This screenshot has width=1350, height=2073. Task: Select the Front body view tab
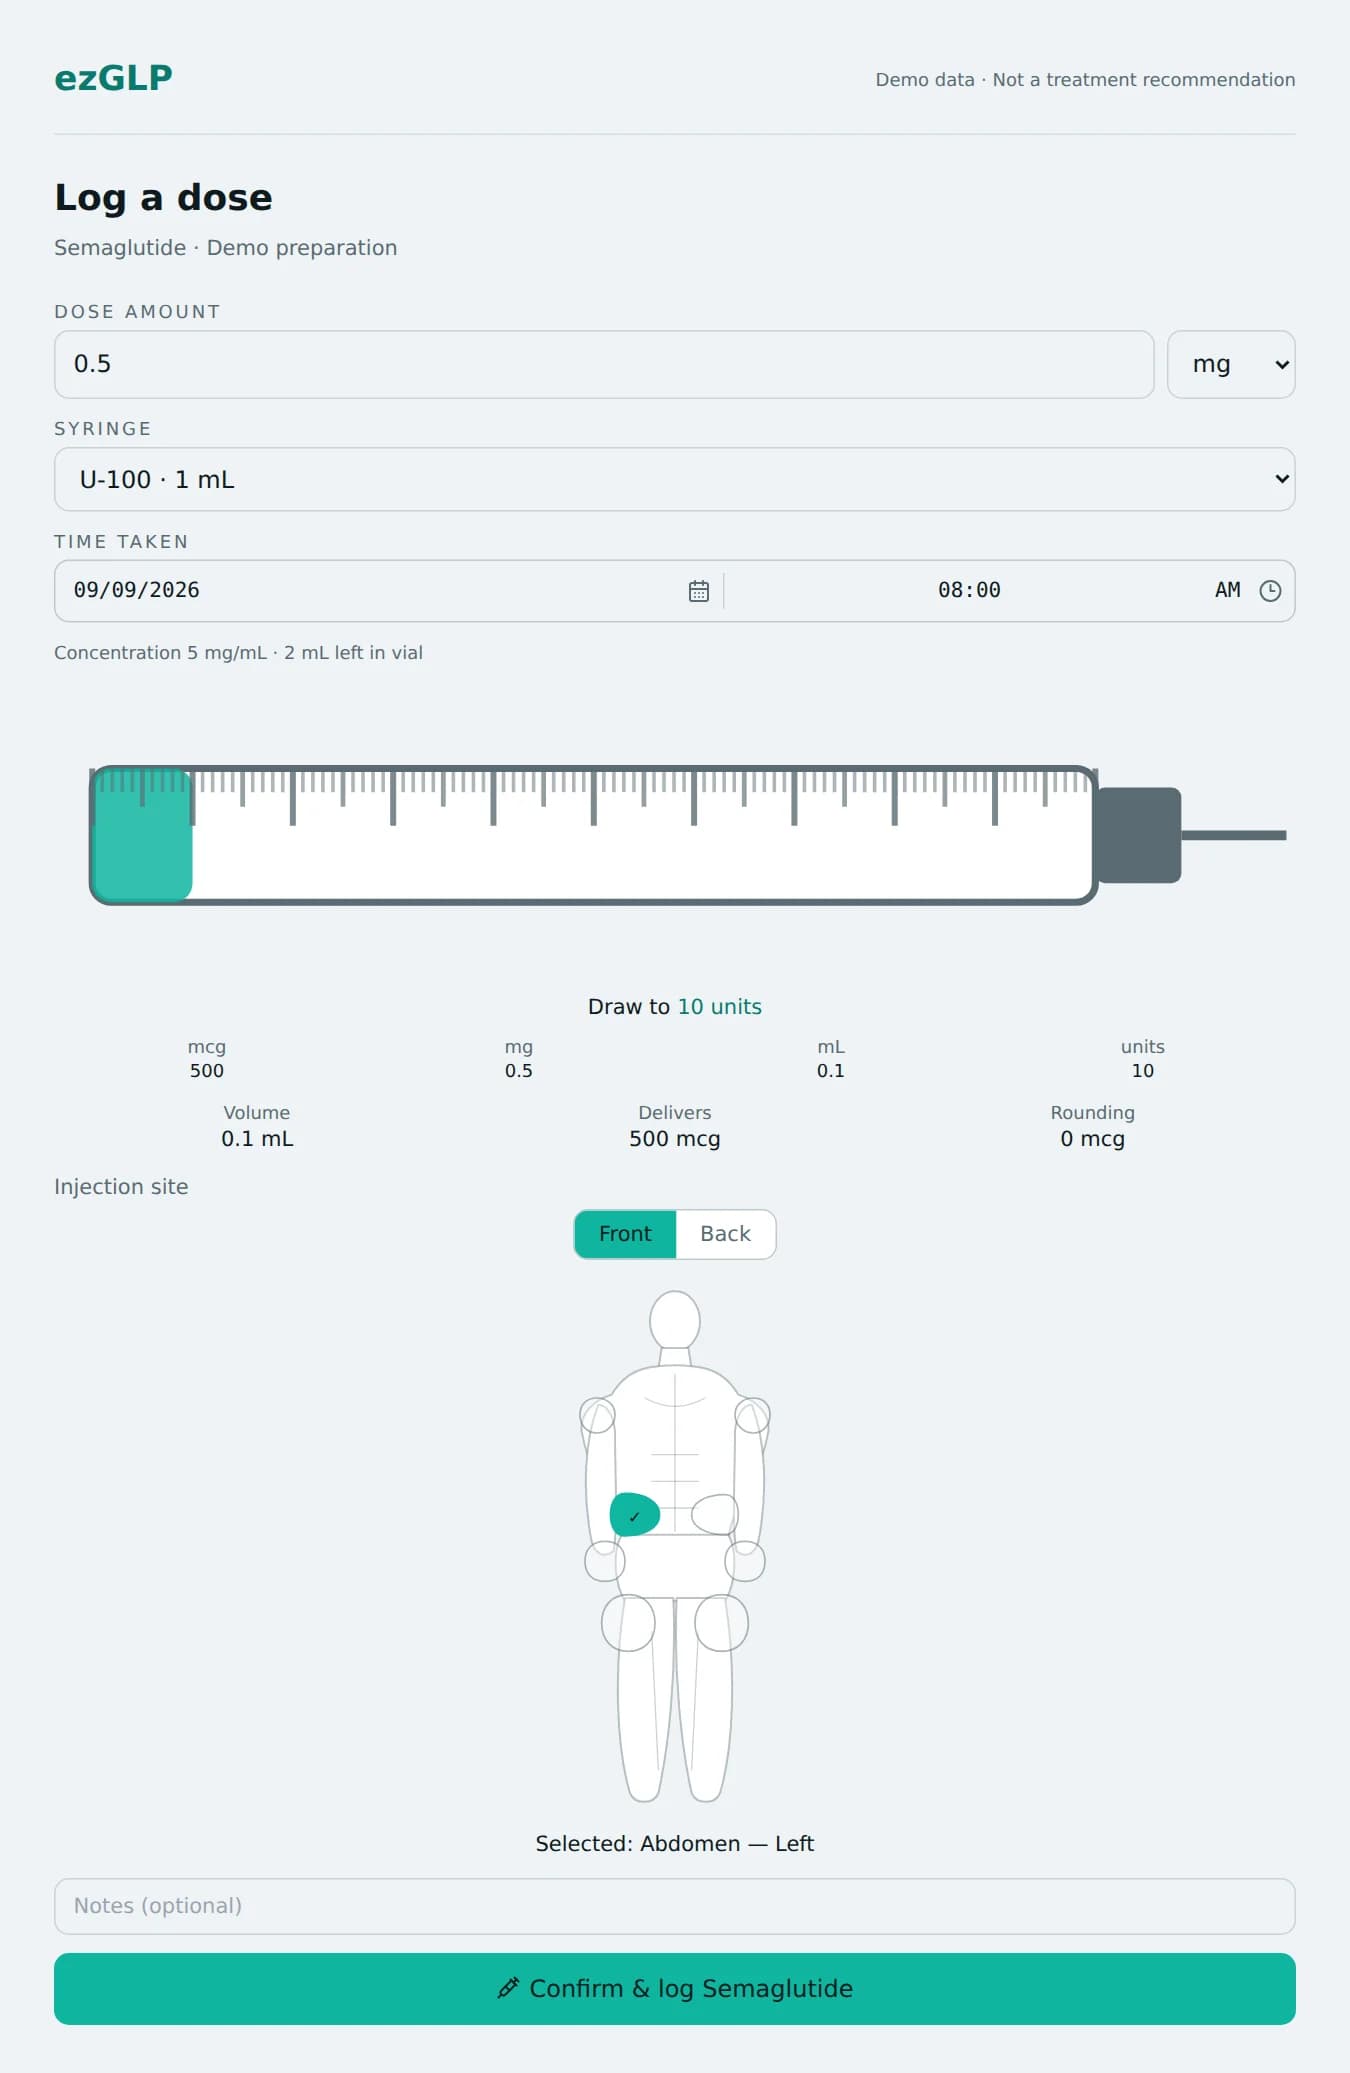tap(625, 1234)
